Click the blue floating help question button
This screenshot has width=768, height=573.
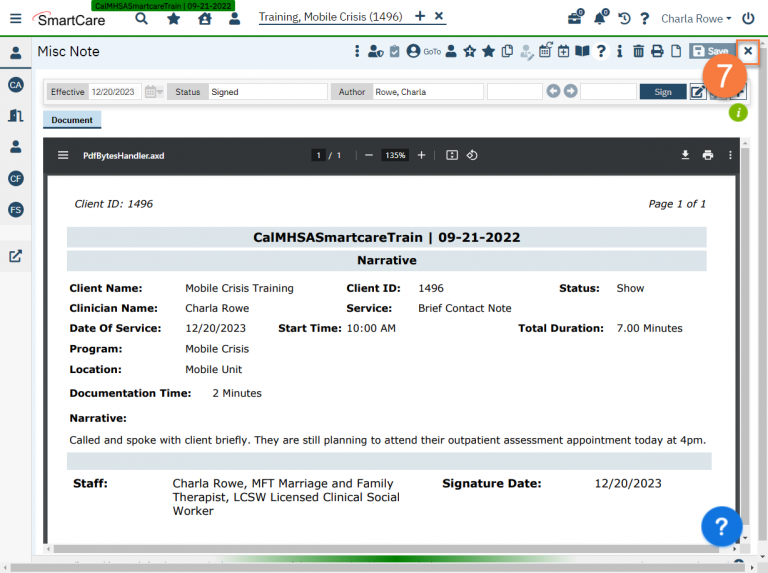pyautogui.click(x=721, y=526)
